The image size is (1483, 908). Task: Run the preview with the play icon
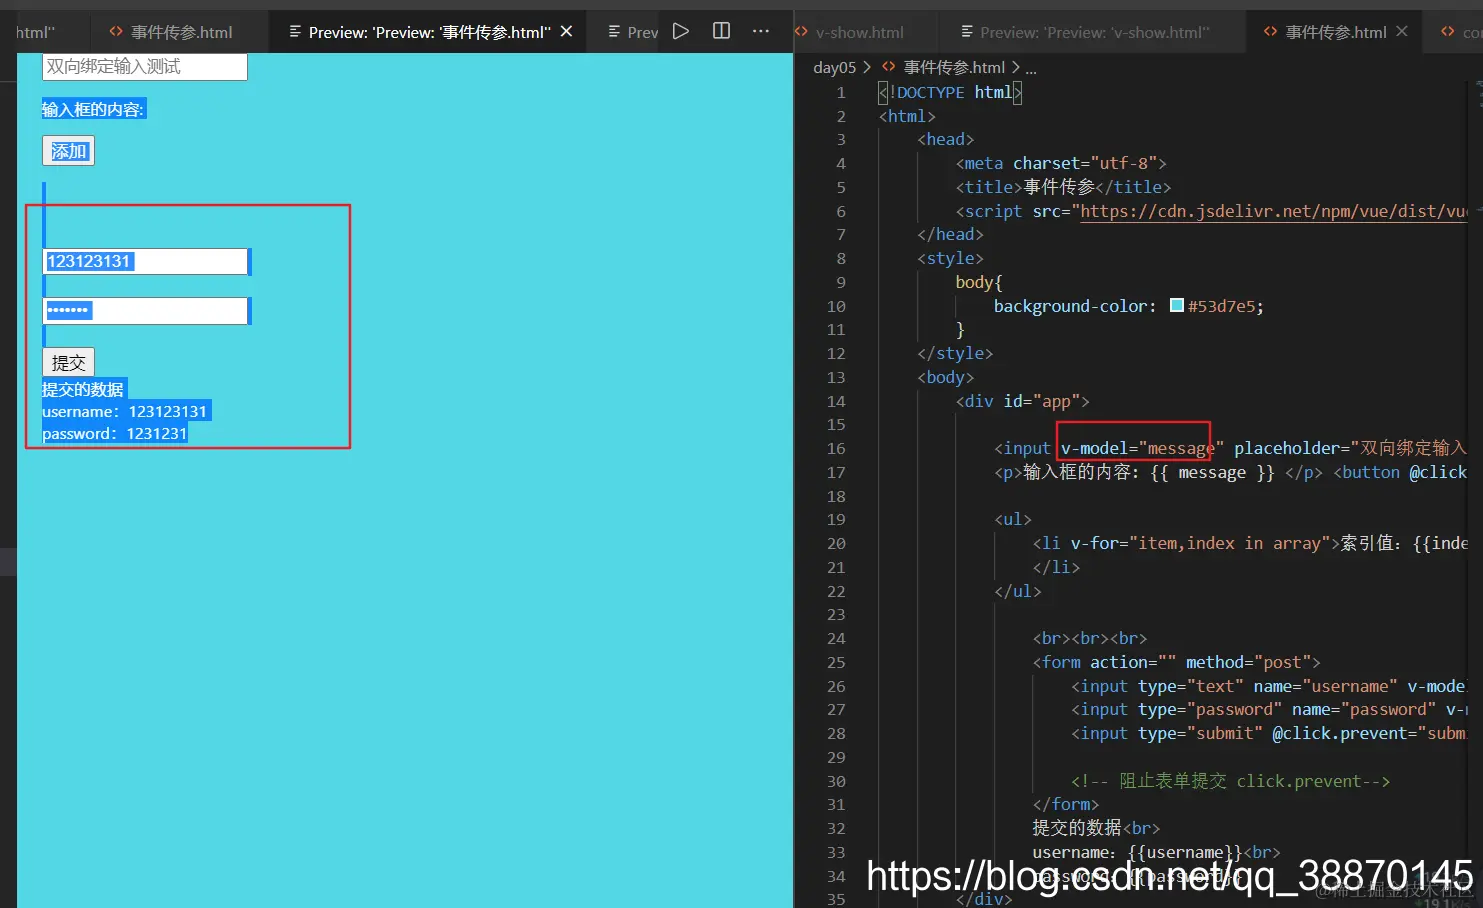click(681, 31)
